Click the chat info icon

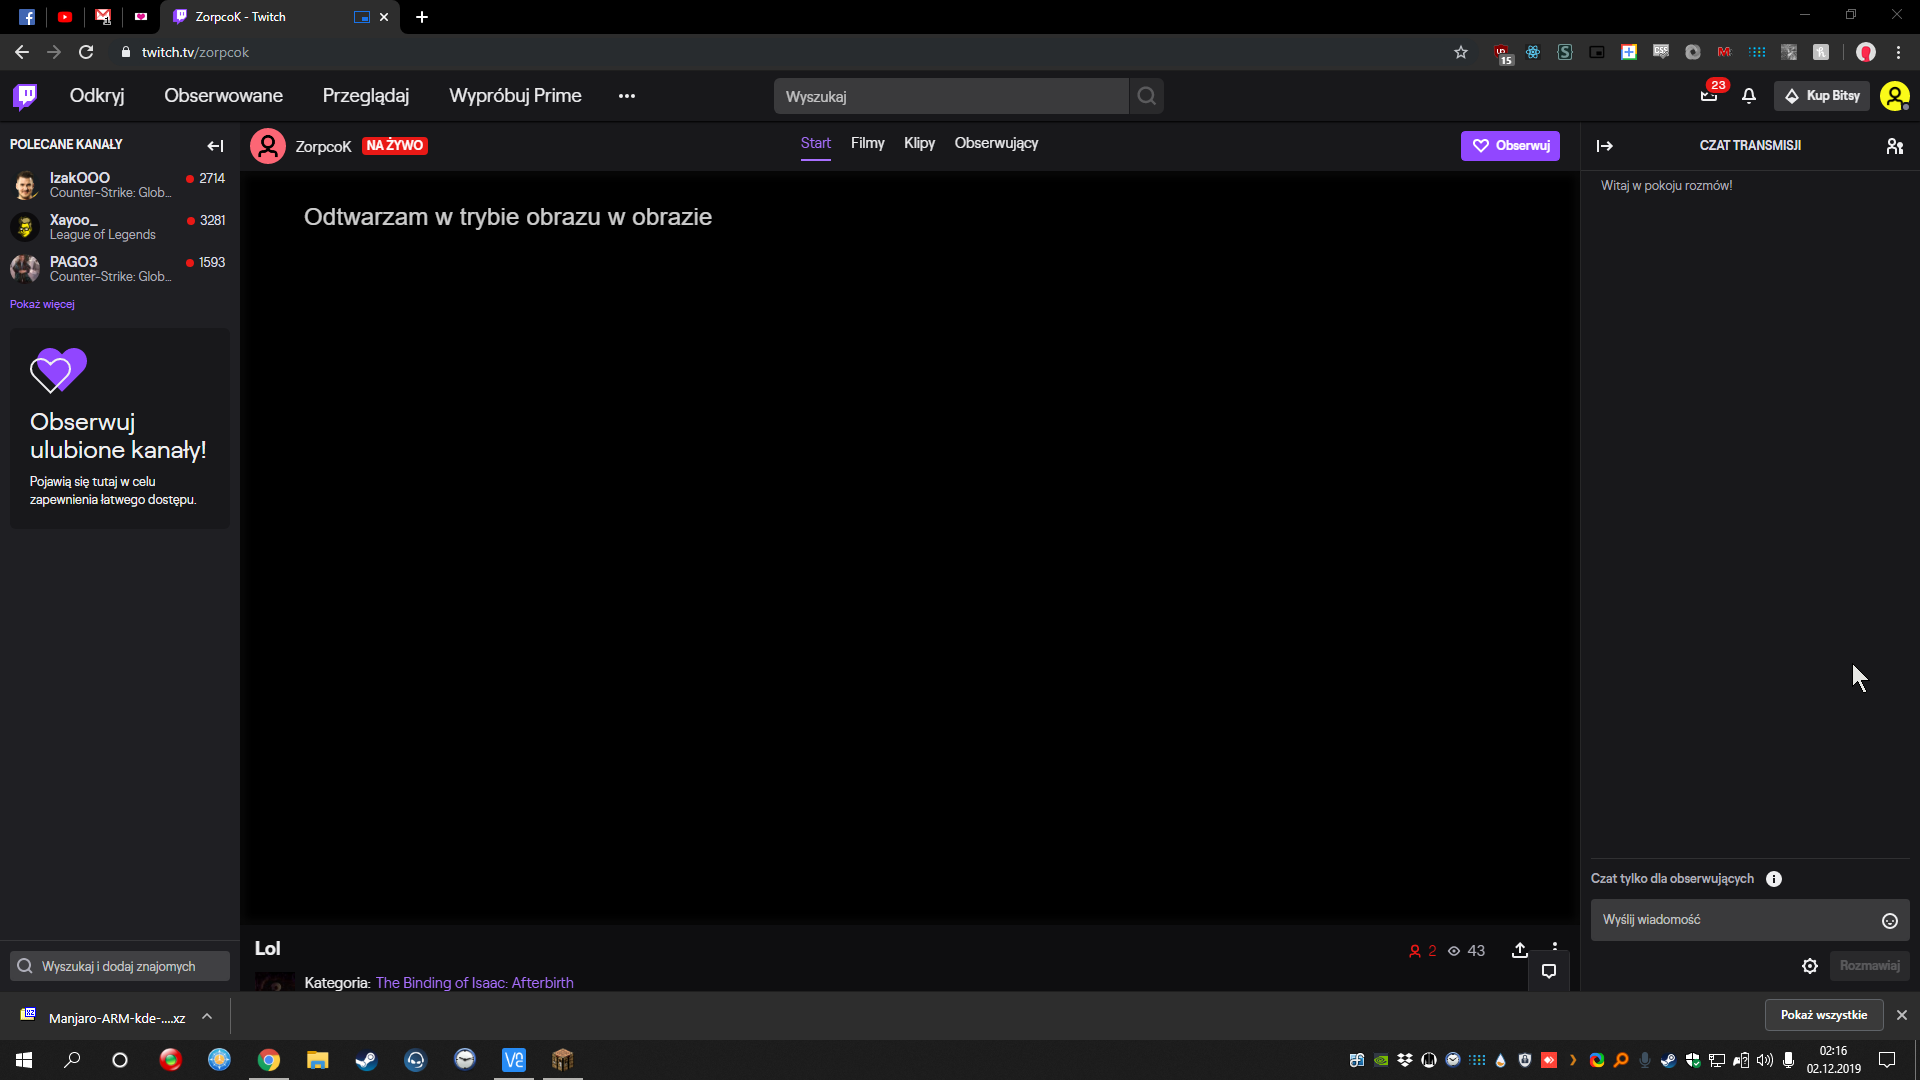pyautogui.click(x=1774, y=879)
